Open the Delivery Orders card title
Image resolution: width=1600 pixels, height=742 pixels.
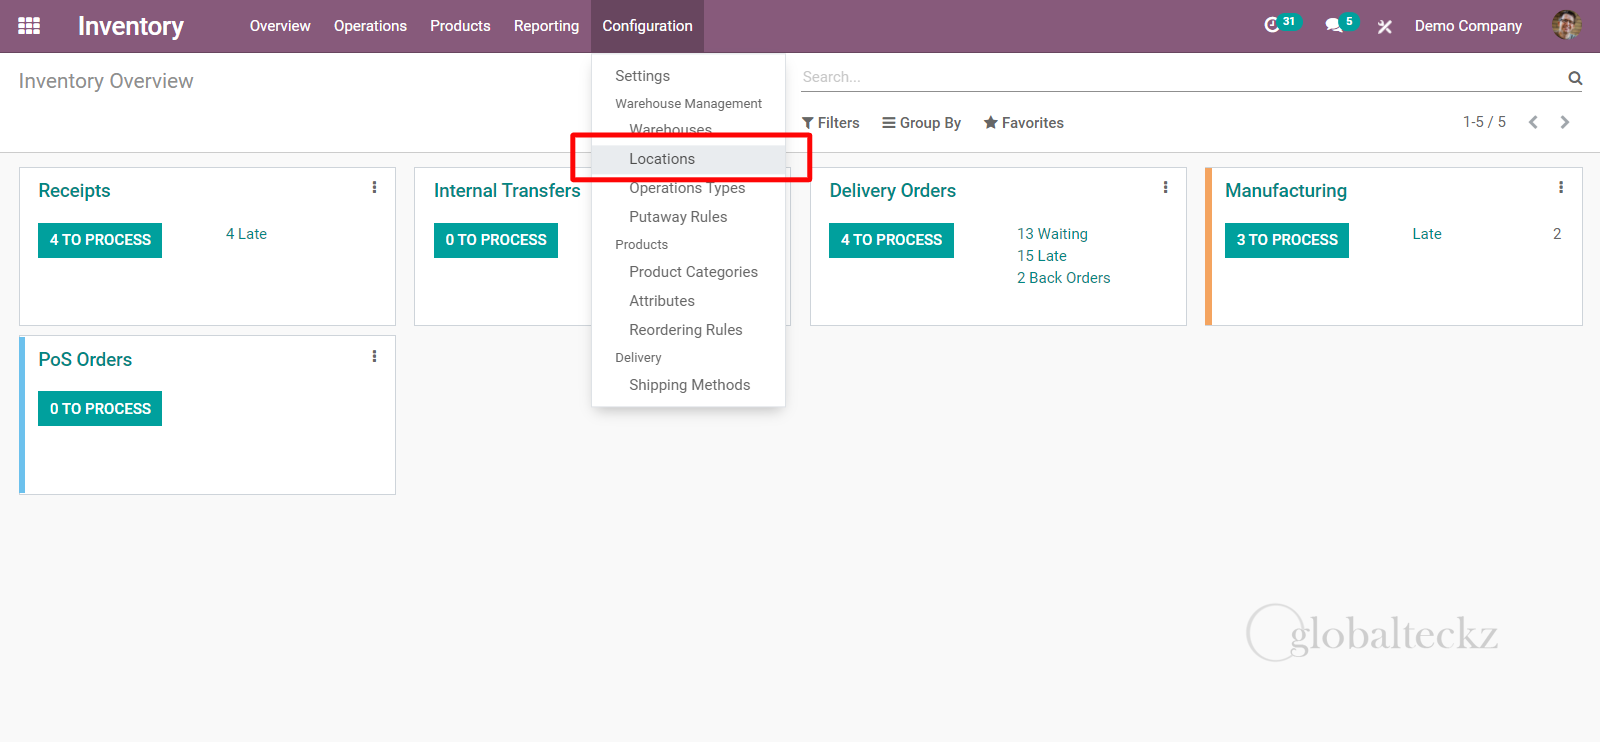pyautogui.click(x=892, y=191)
